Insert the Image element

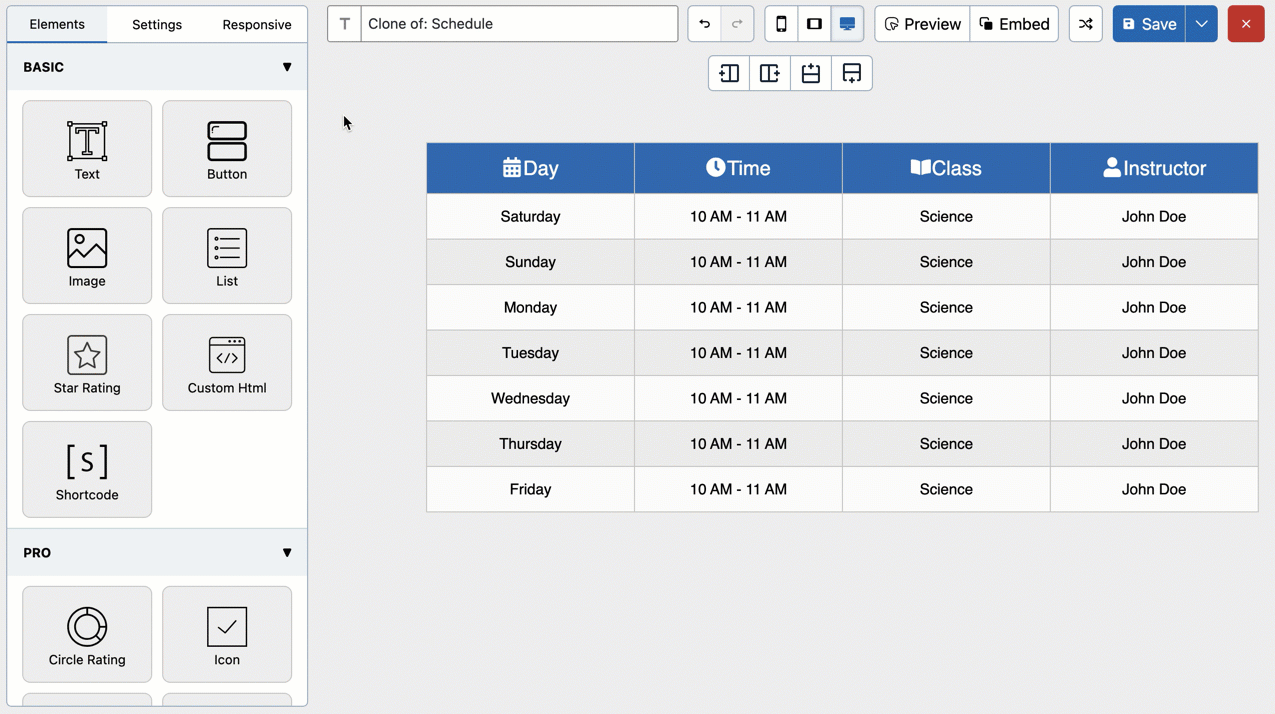pyautogui.click(x=87, y=256)
